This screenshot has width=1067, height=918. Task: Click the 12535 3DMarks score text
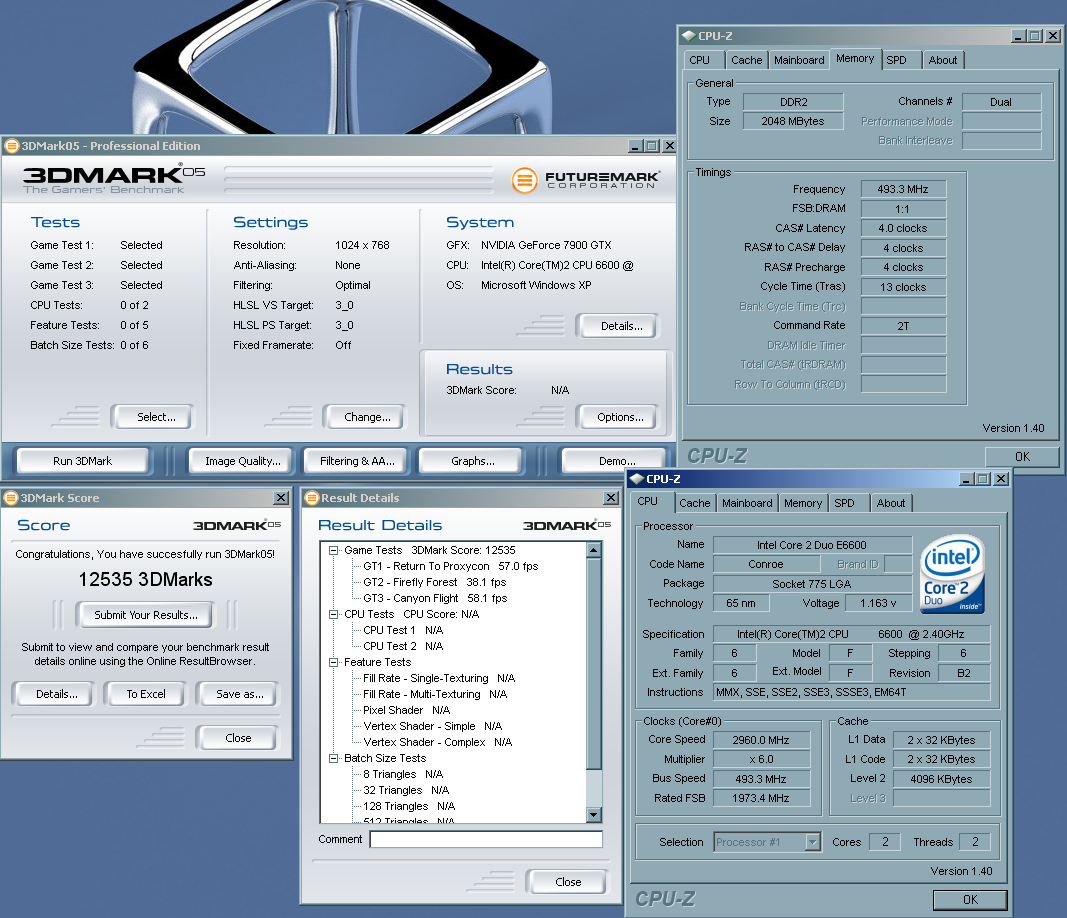(x=145, y=579)
